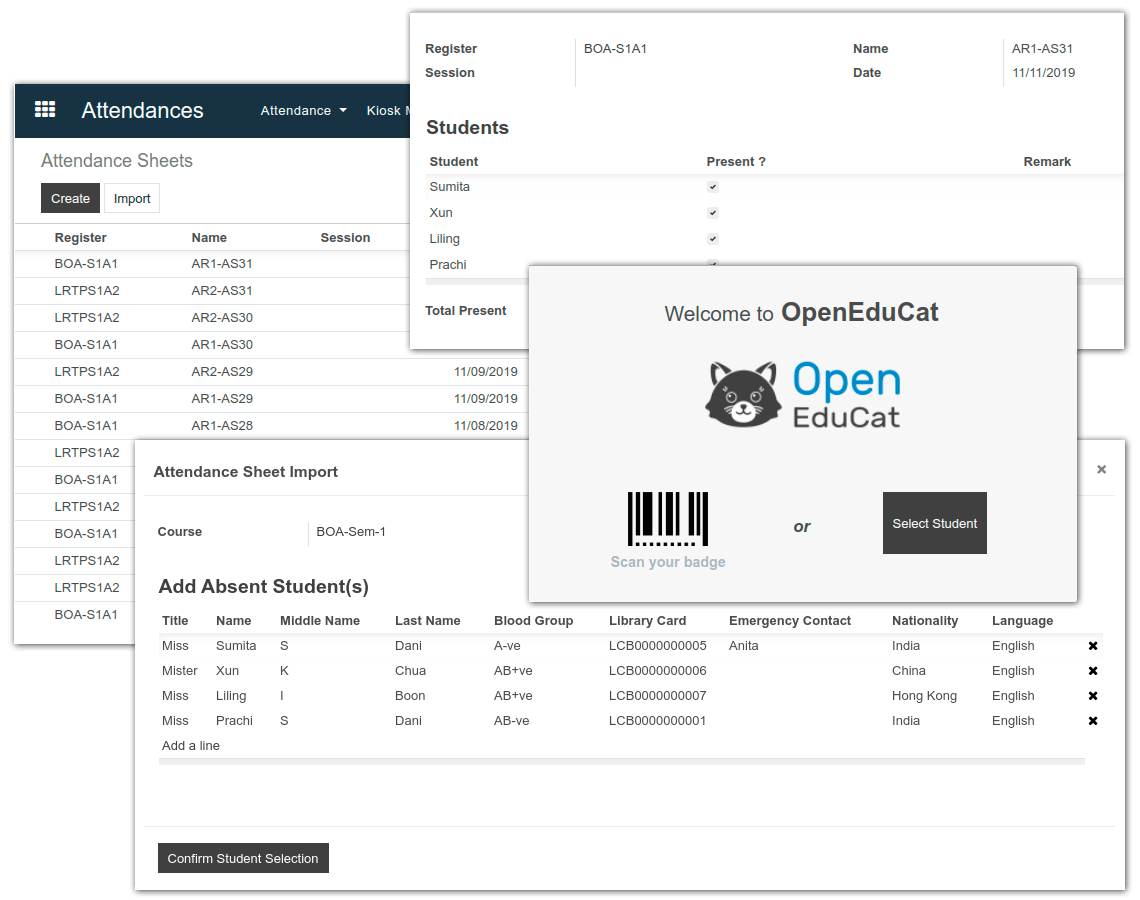Screen dimensions: 1140x900
Task: Click nationality Hong Kong cell
Action: 924,696
